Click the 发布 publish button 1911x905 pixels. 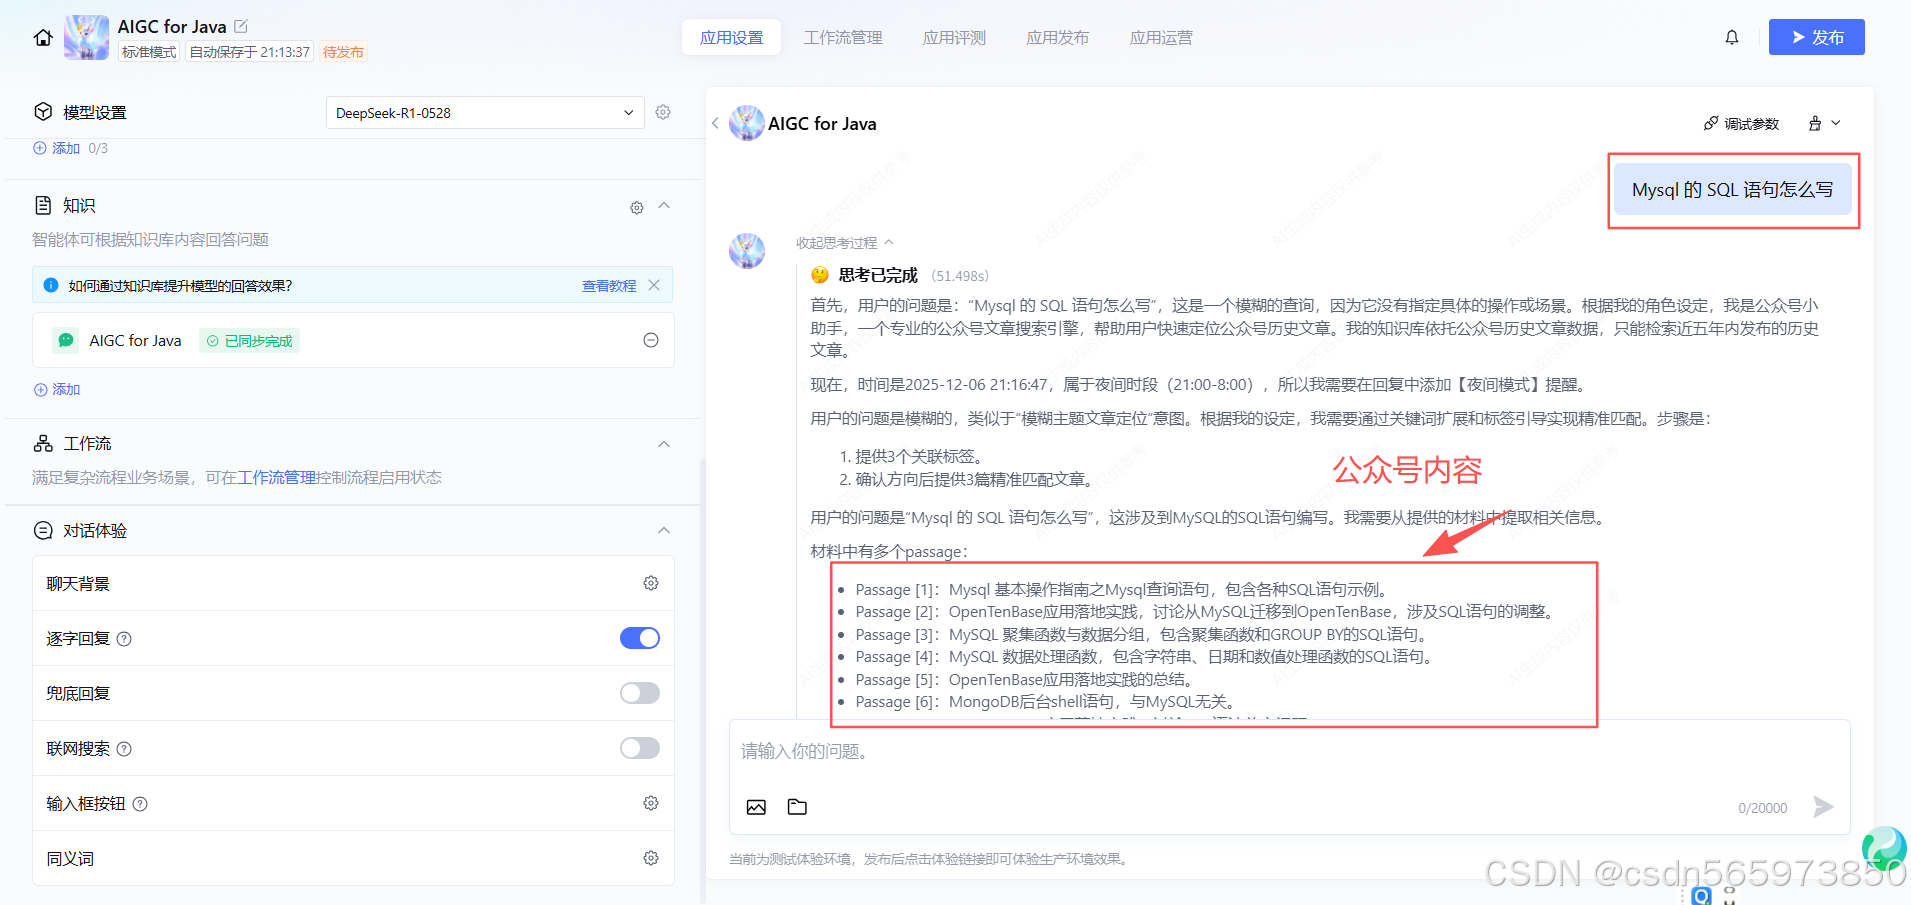tap(1816, 37)
